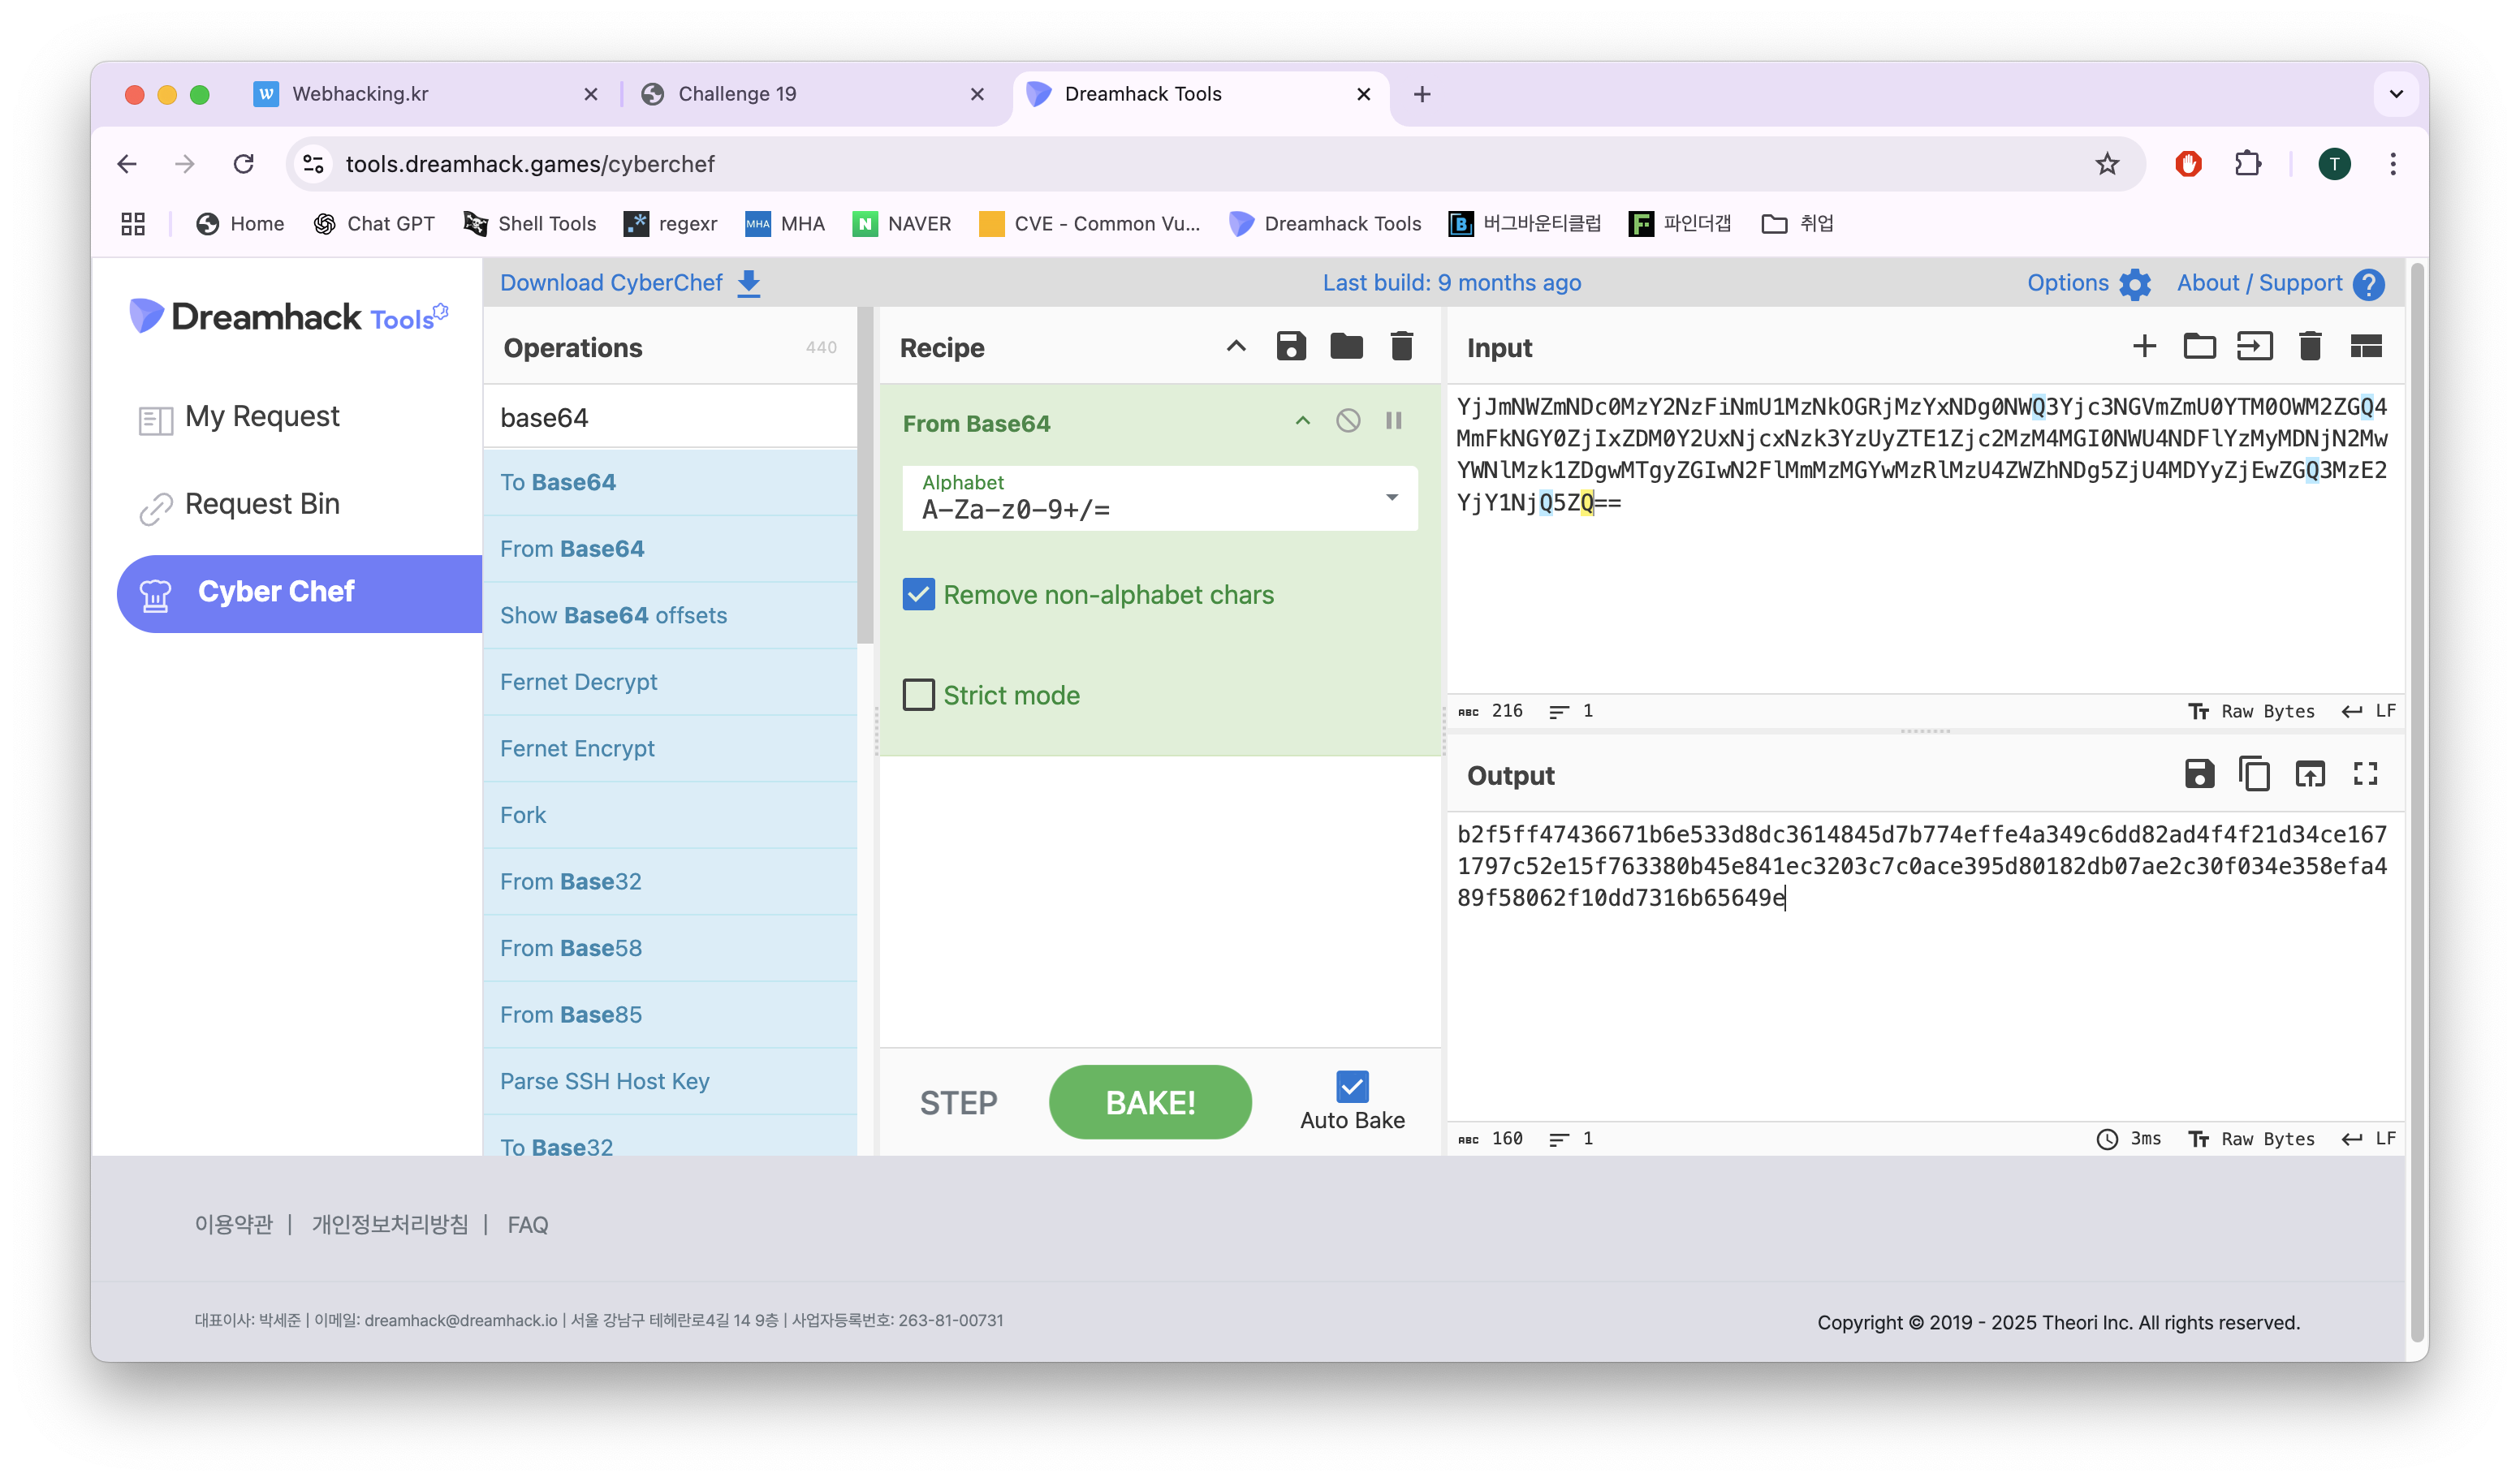Collapse the Recipe pane chevron
2520x1482 pixels.
tap(1236, 347)
